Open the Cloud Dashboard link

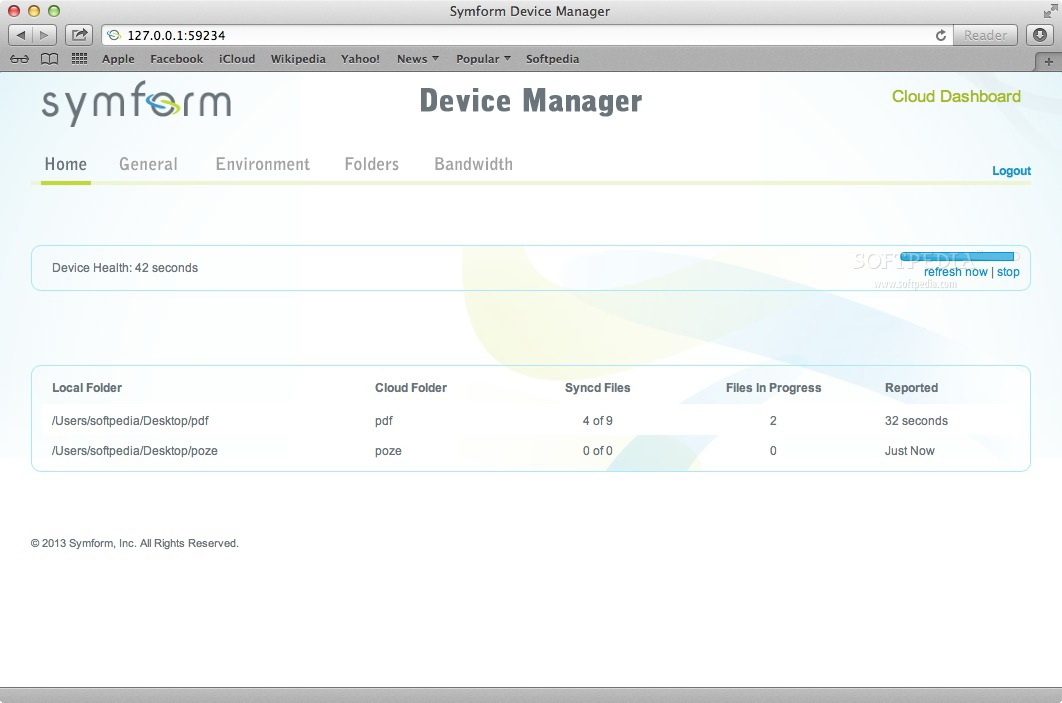956,96
